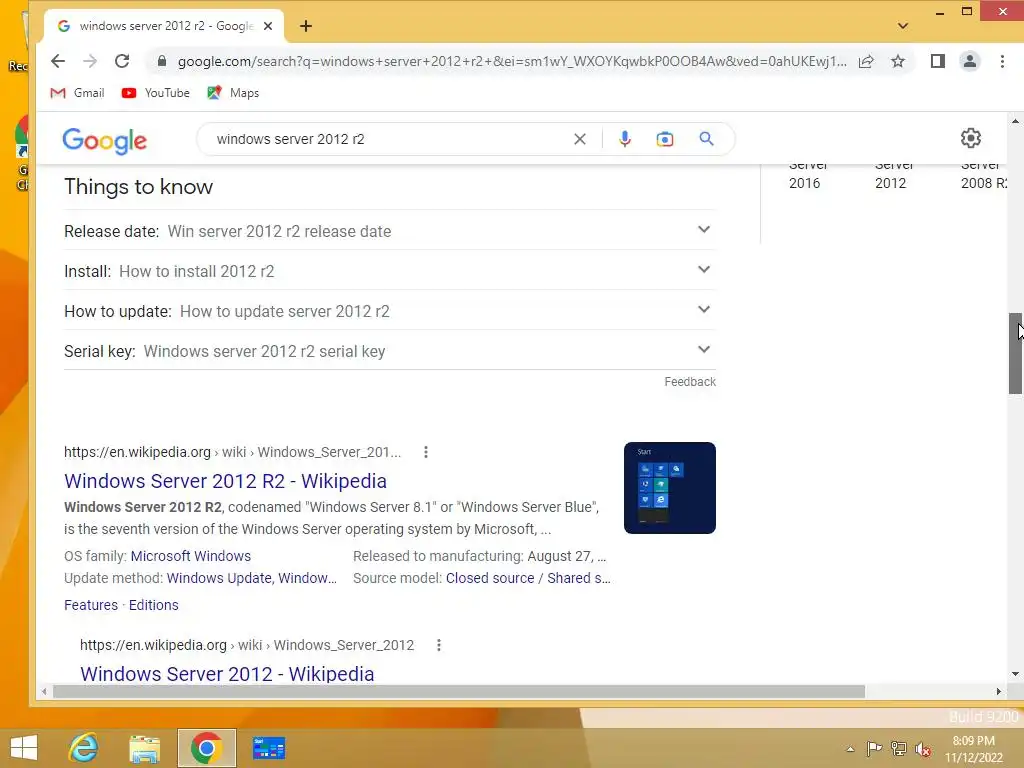This screenshot has width=1024, height=768.
Task: Expand the How to update row
Action: [x=390, y=311]
